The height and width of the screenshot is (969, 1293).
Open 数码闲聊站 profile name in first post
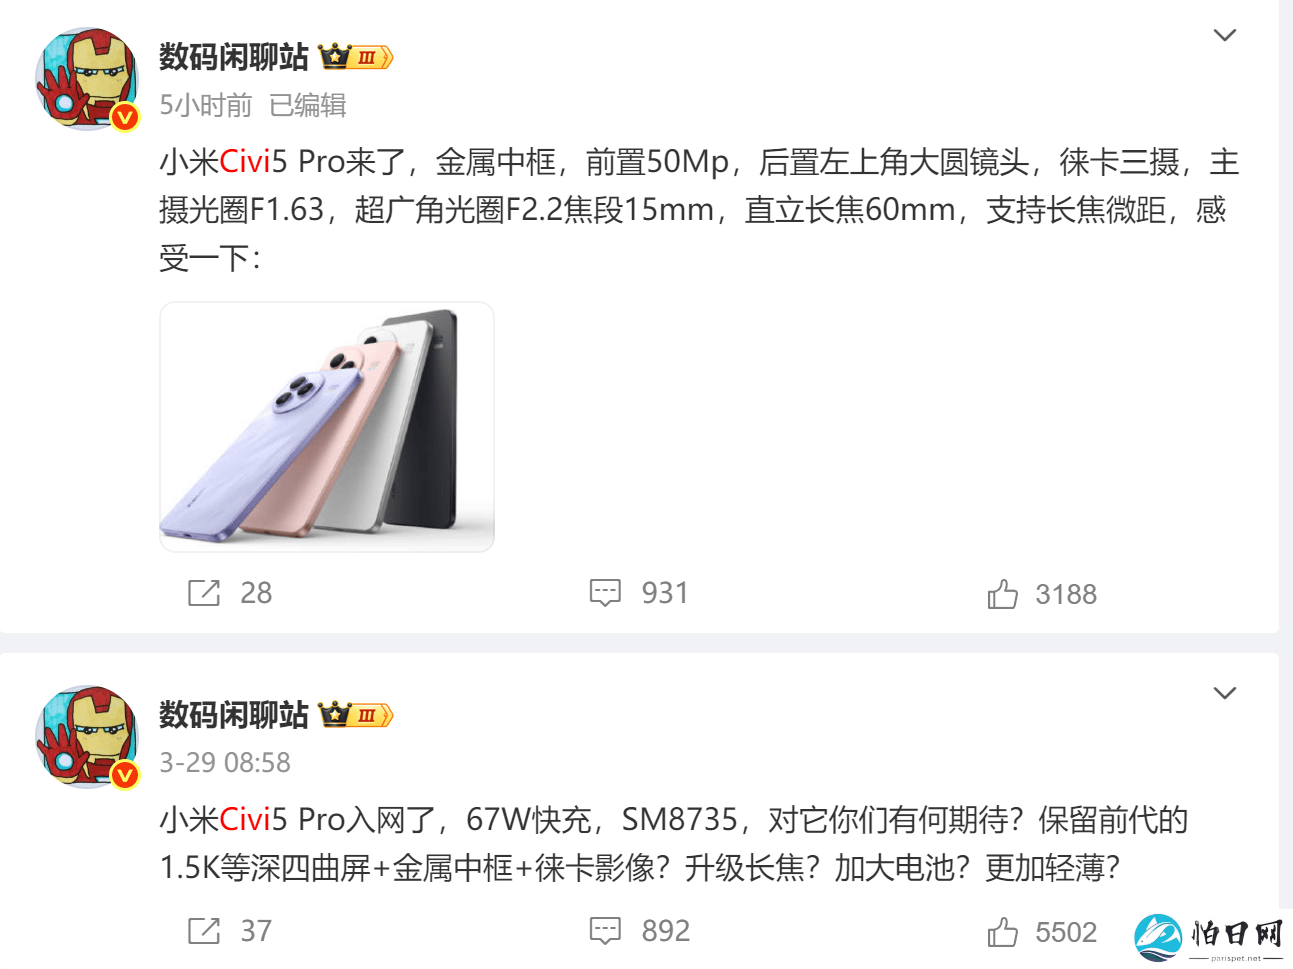click(x=234, y=57)
